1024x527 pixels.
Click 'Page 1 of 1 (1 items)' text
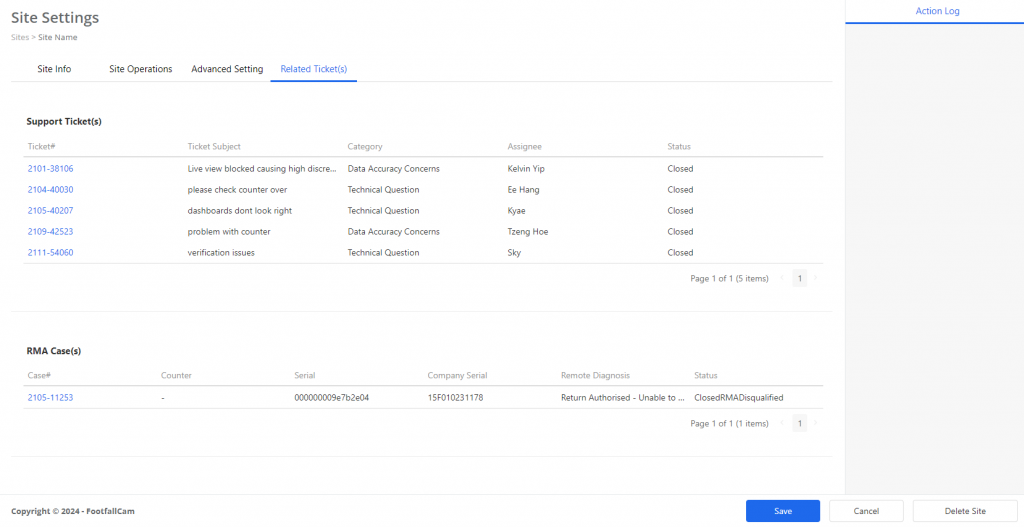coord(729,423)
